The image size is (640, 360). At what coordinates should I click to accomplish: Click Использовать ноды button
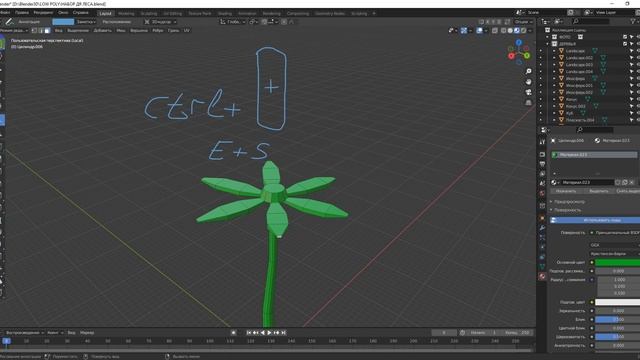click(x=595, y=220)
